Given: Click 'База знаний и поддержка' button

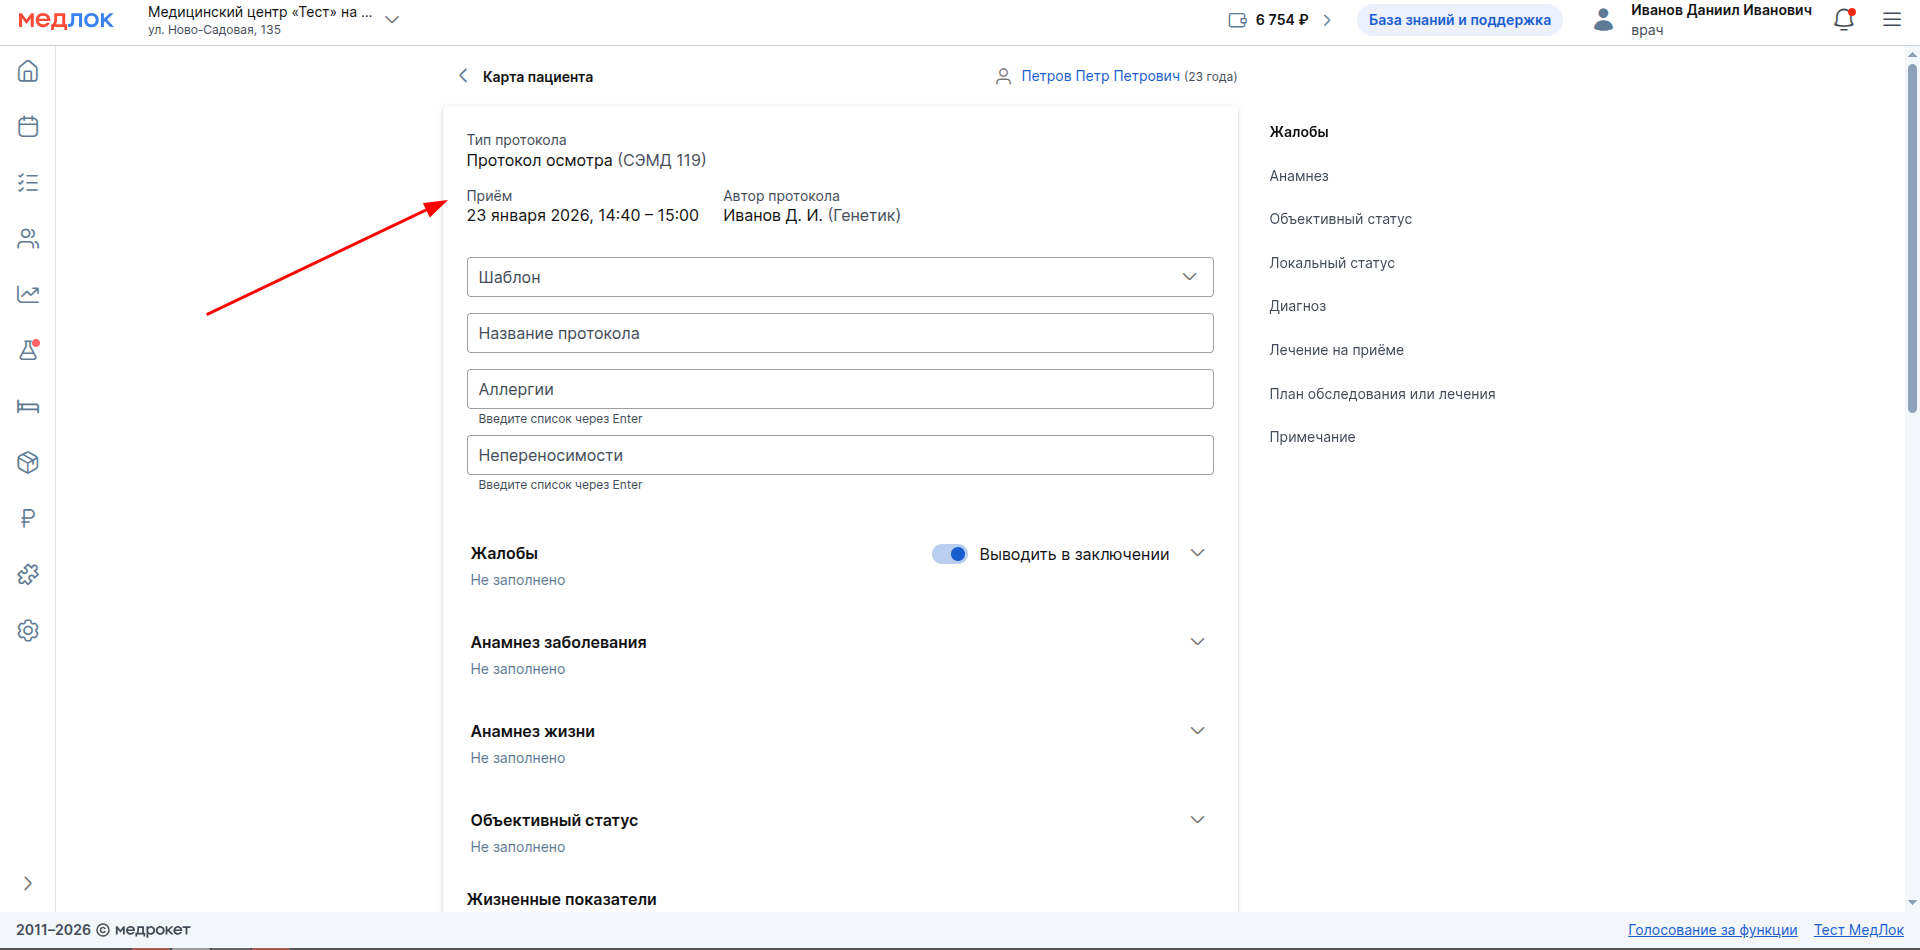Looking at the screenshot, I should pos(1459,20).
